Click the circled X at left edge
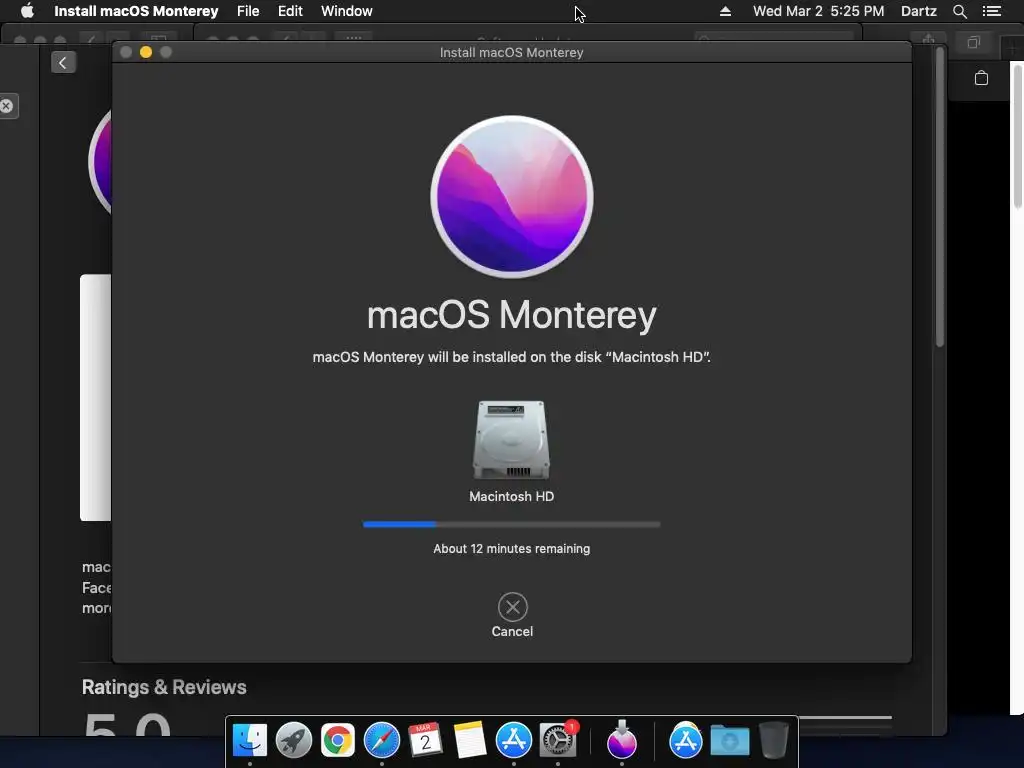This screenshot has width=1024, height=768. point(7,106)
